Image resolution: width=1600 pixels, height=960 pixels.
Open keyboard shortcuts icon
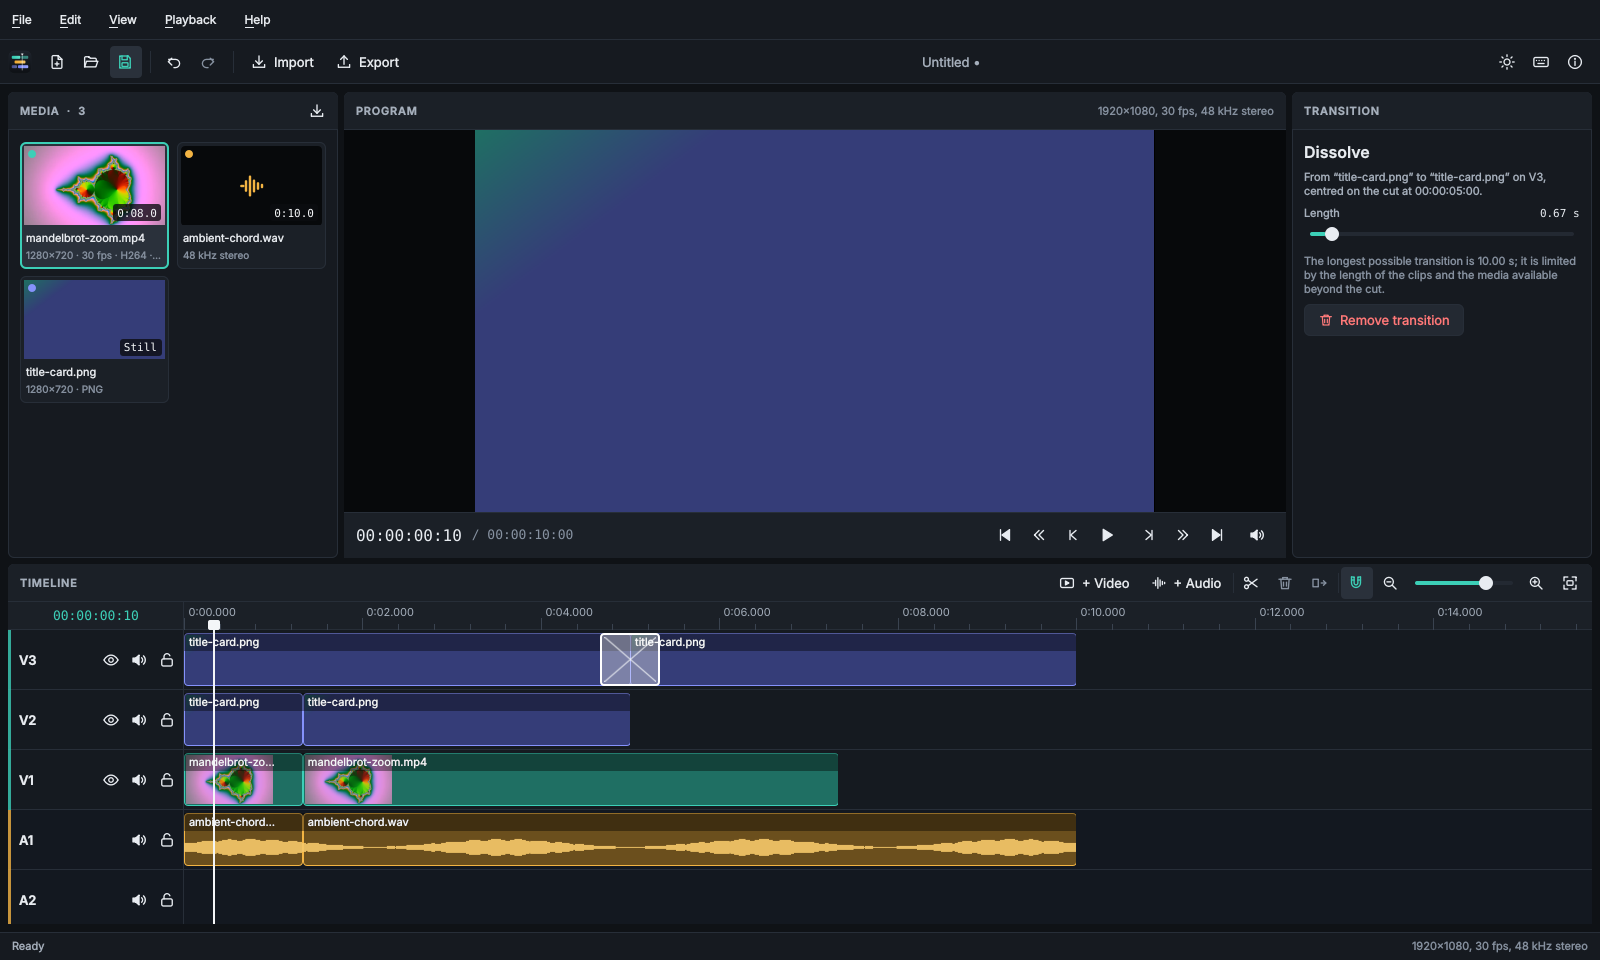click(1541, 62)
